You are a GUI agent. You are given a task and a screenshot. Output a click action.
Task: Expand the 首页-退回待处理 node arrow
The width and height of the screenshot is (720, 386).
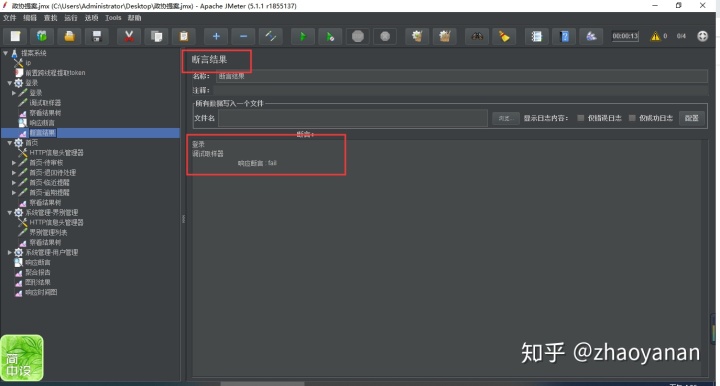(x=14, y=173)
